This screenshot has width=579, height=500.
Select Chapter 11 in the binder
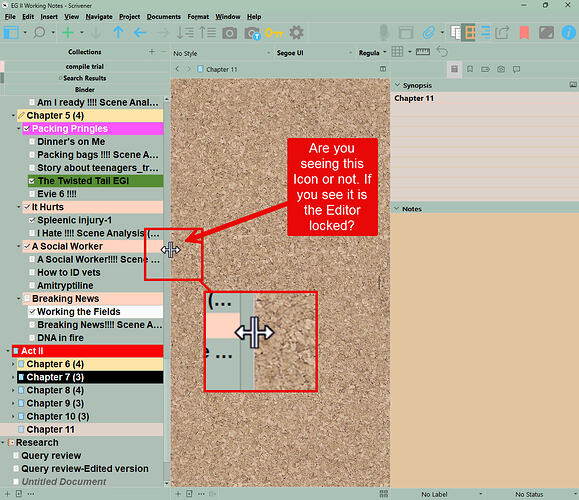point(82,429)
